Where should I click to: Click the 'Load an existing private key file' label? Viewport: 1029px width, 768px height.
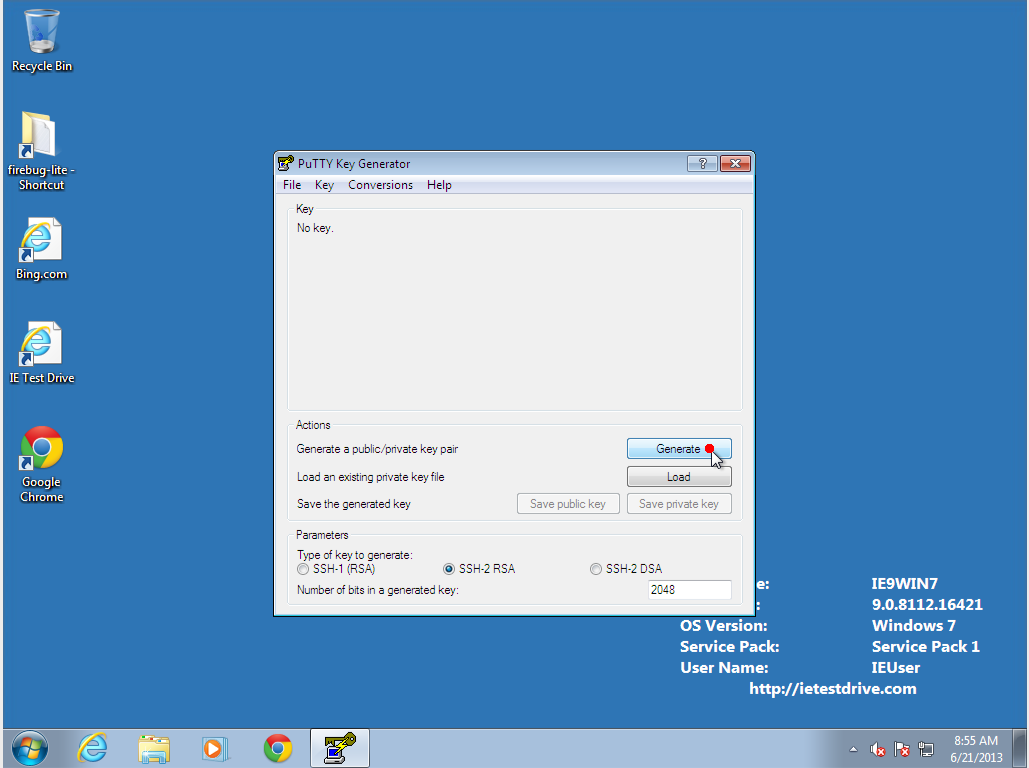tap(371, 477)
